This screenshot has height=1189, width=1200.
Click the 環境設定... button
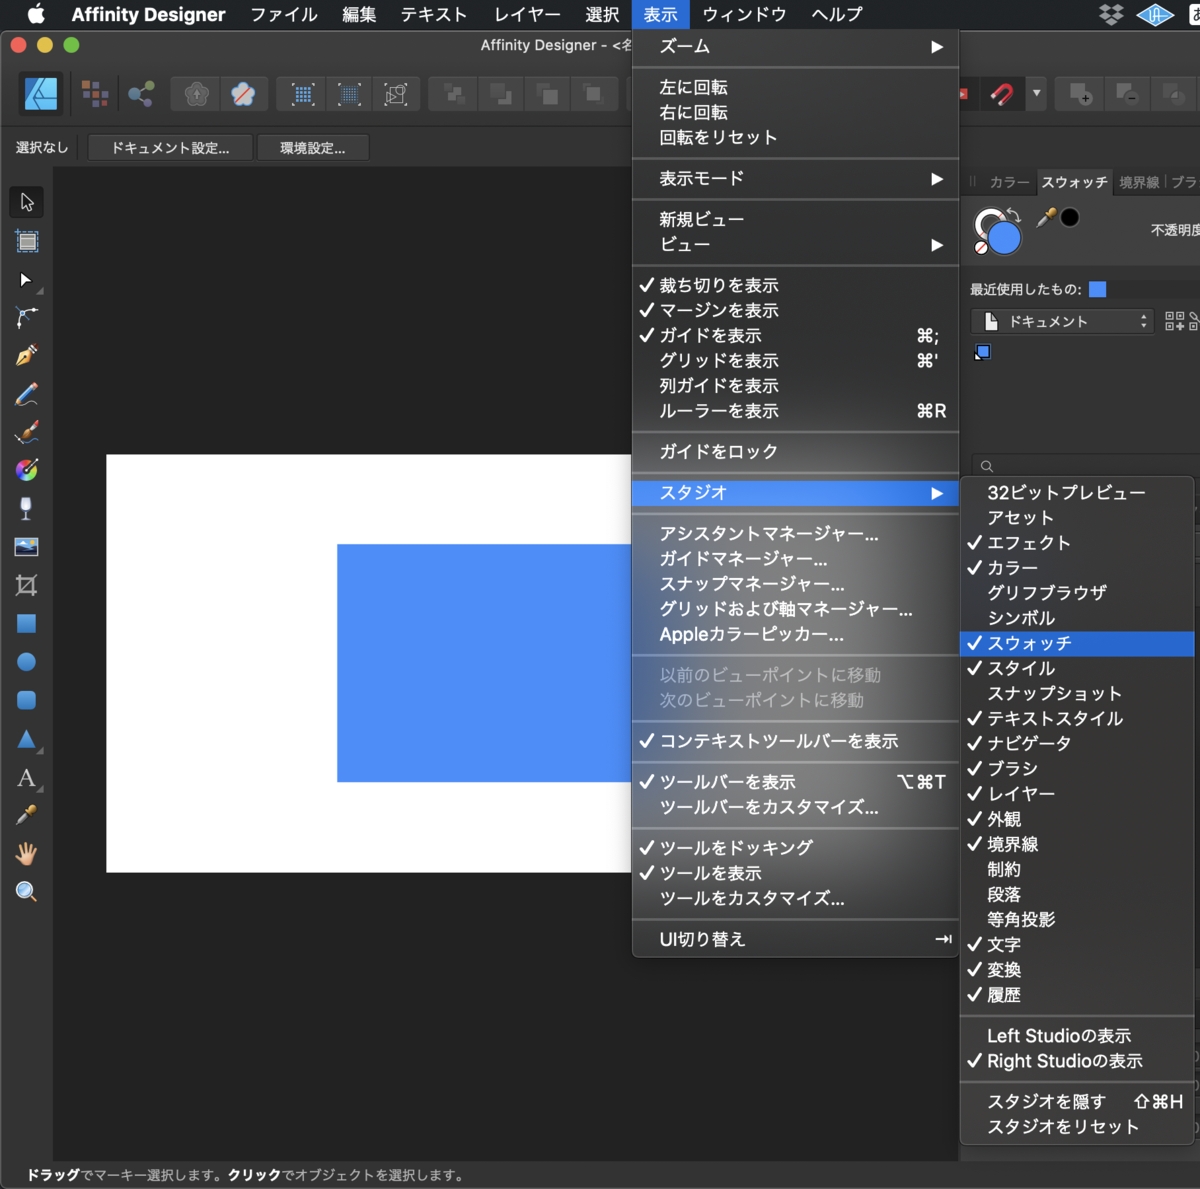click(x=313, y=148)
